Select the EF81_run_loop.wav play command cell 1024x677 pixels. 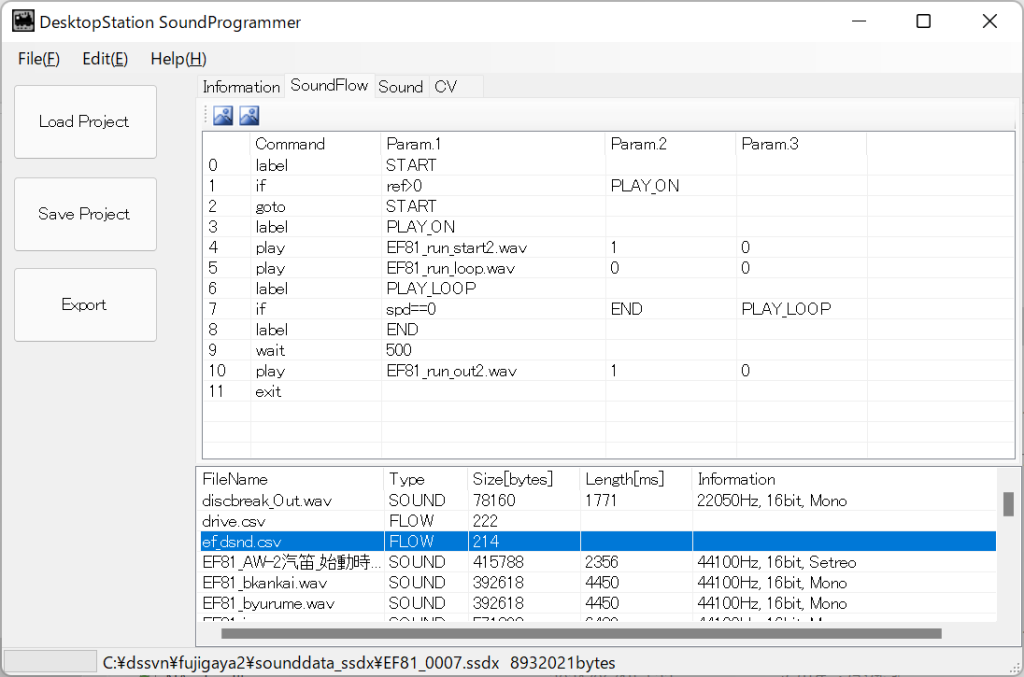(450, 268)
